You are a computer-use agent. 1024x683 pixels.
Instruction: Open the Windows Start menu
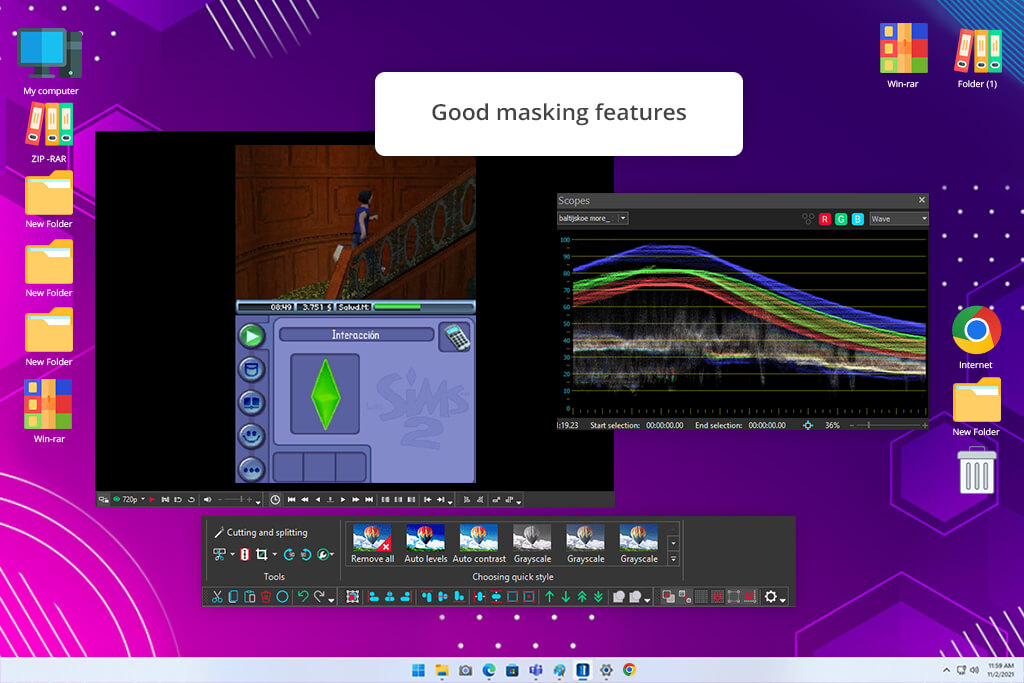point(418,670)
